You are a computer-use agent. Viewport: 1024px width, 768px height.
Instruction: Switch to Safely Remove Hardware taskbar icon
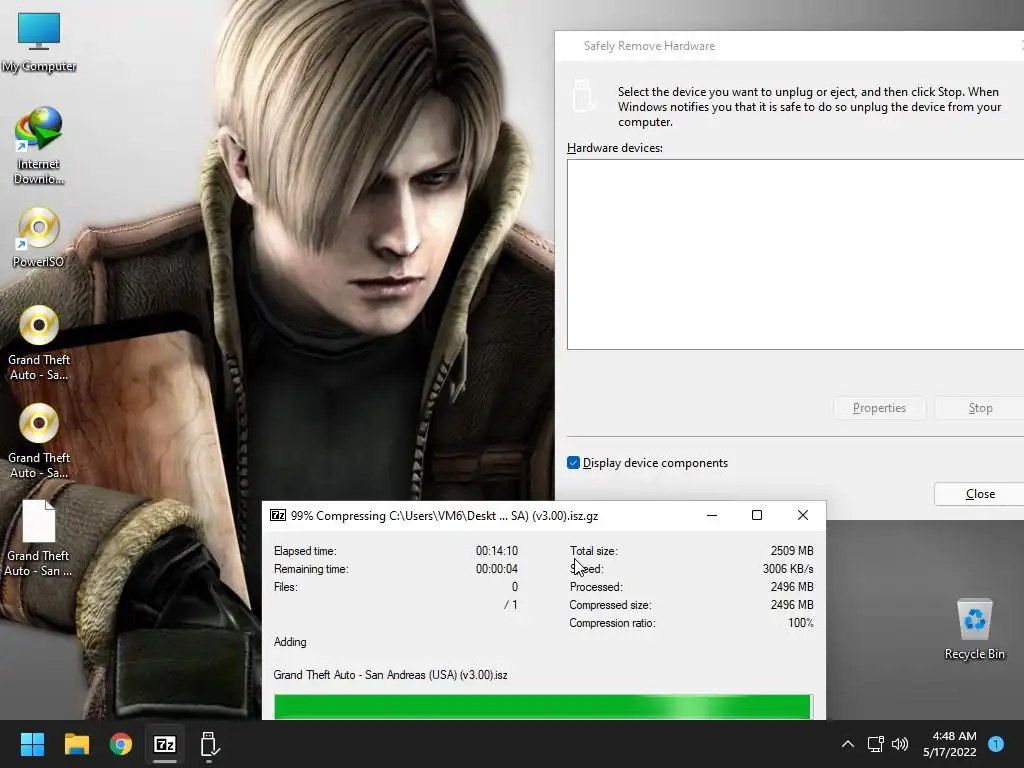[209, 744]
